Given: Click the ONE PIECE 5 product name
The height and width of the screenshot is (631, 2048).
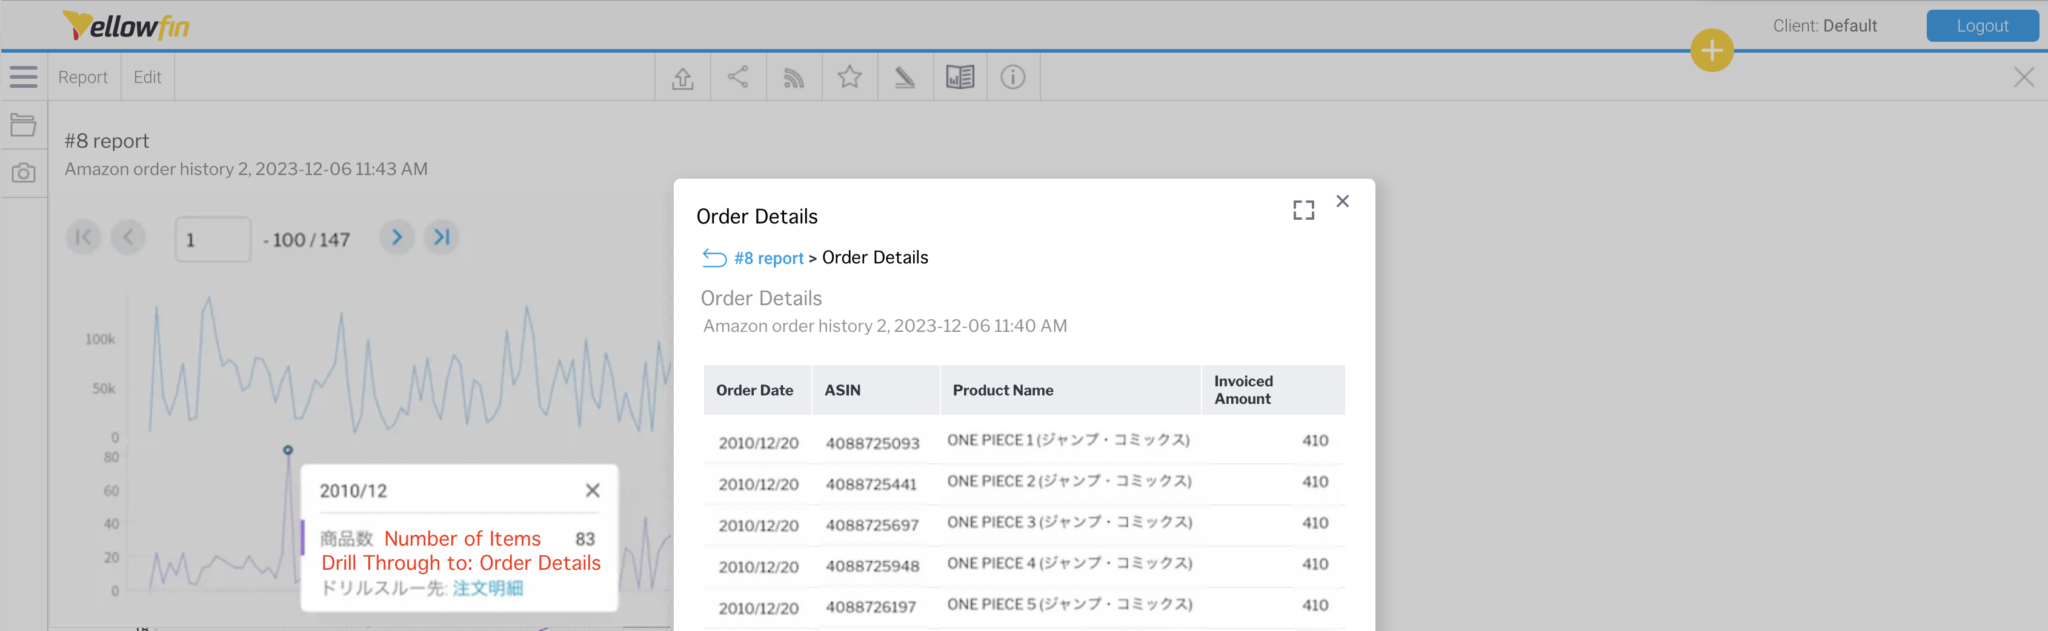Looking at the screenshot, I should [x=1069, y=604].
